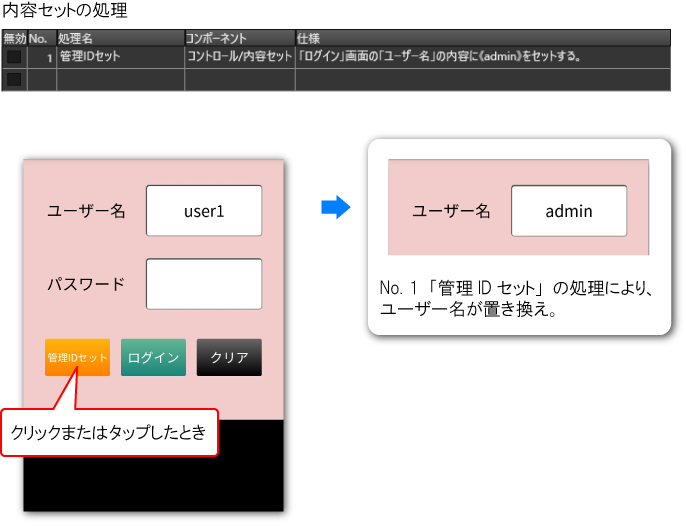
Task: Select the row number 1 cell
Action: point(42,57)
